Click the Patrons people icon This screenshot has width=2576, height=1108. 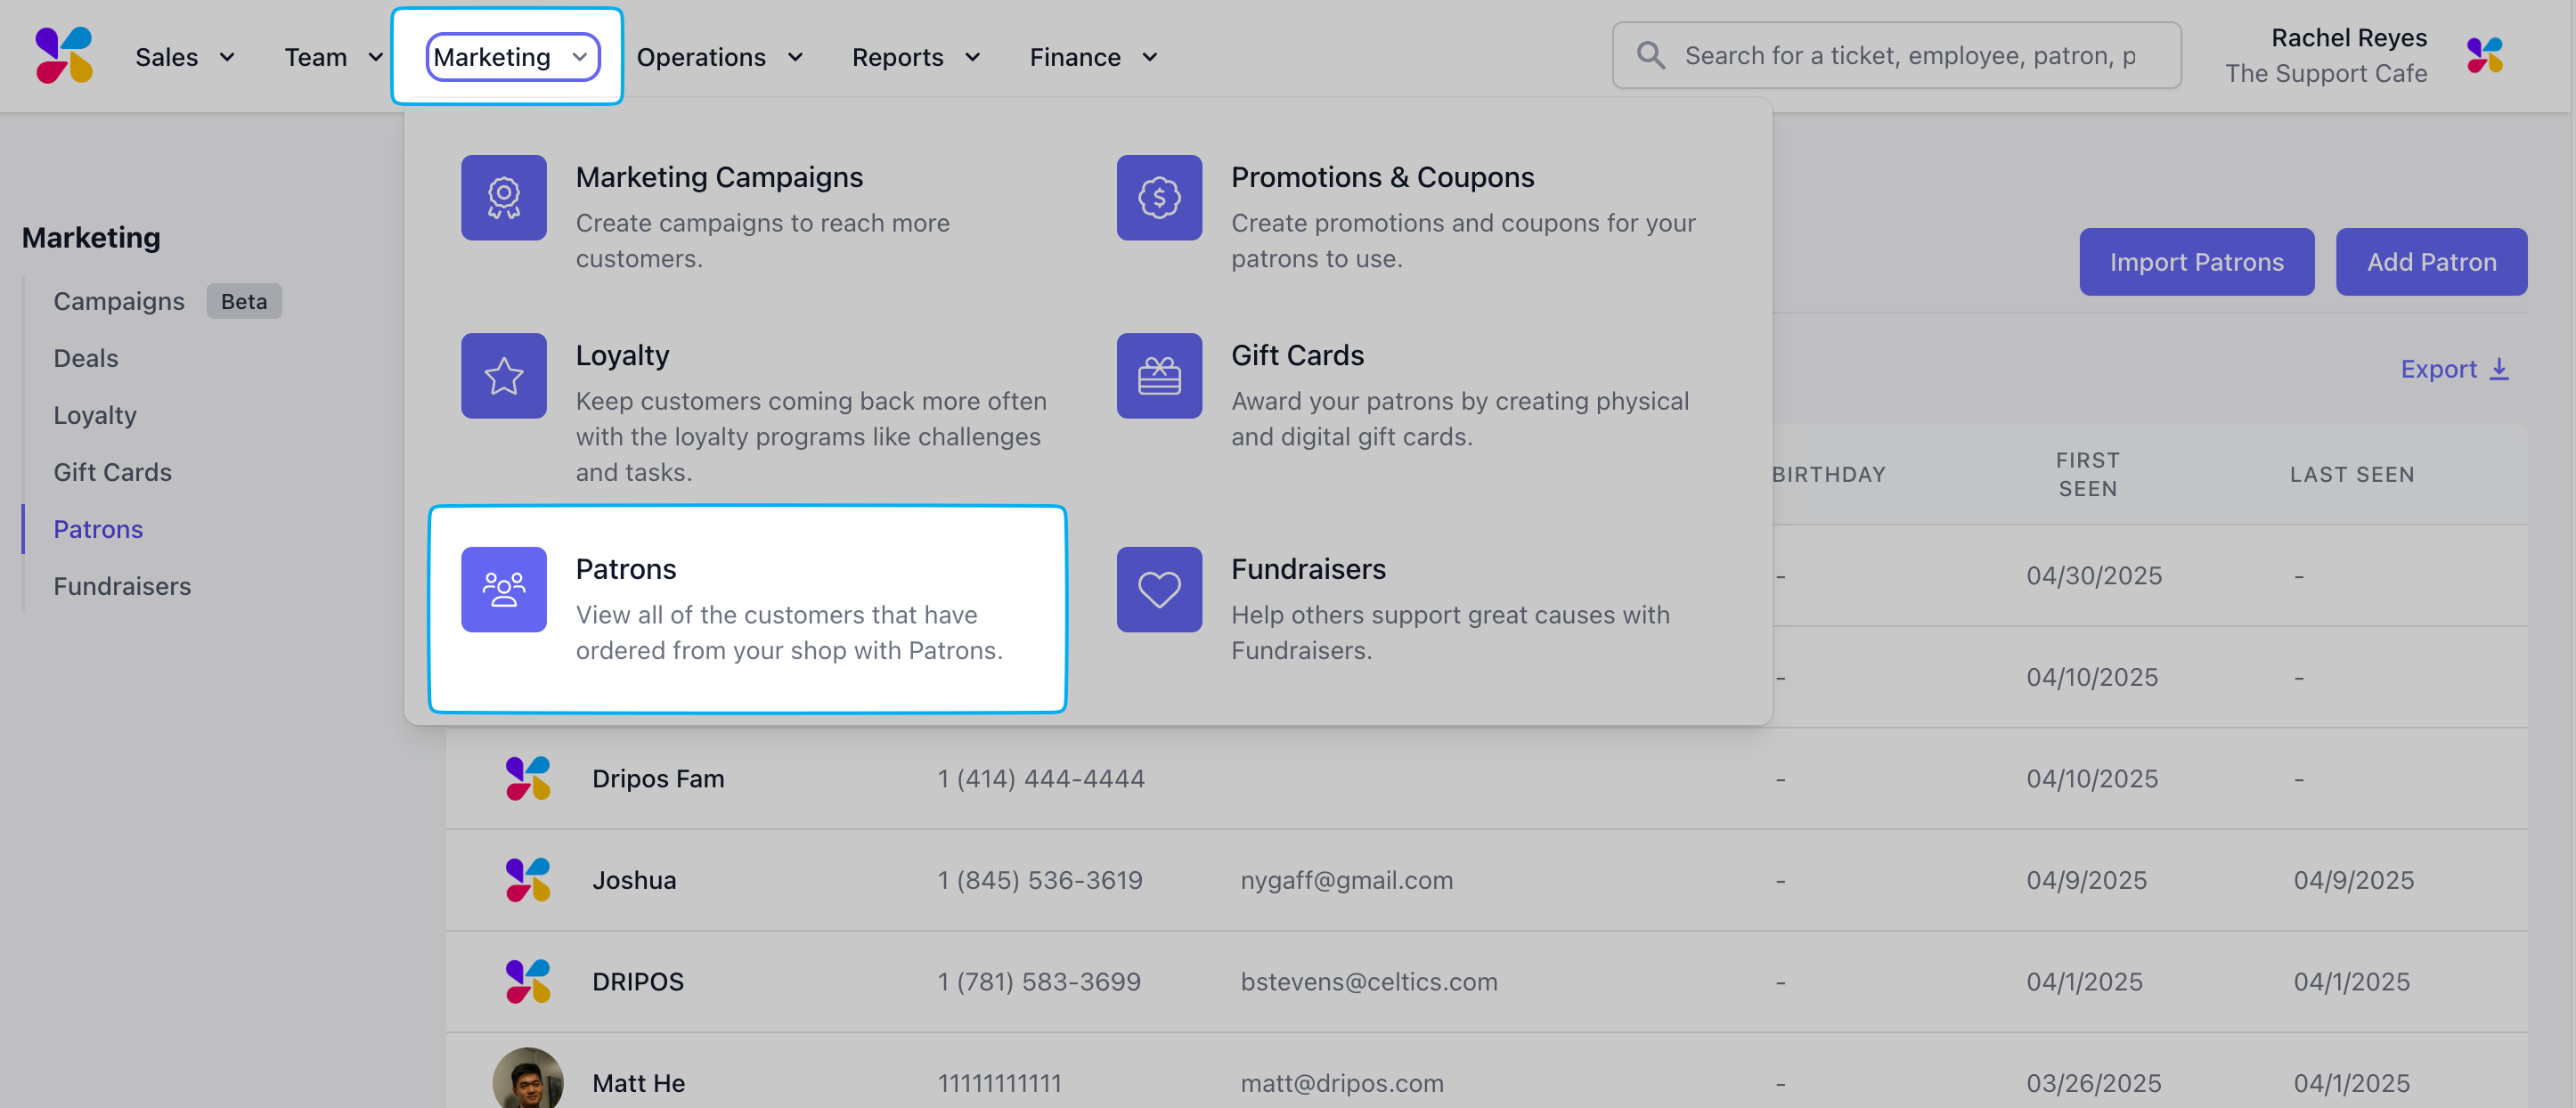tap(503, 589)
